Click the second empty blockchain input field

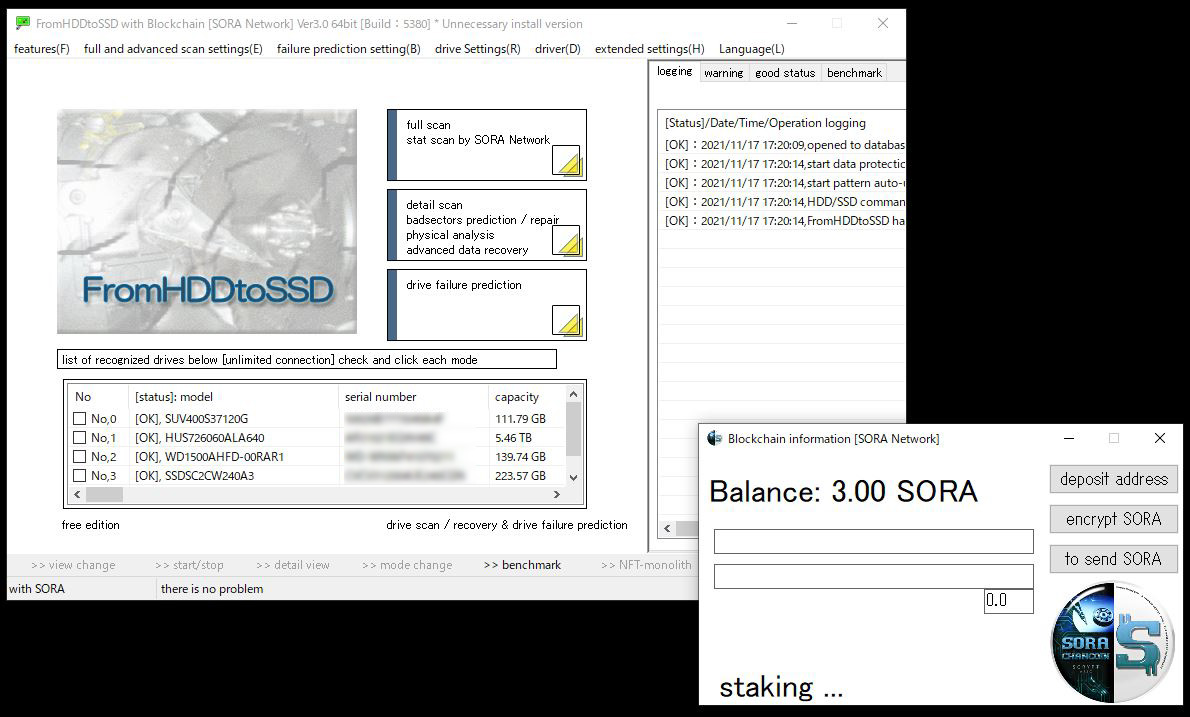(x=874, y=576)
